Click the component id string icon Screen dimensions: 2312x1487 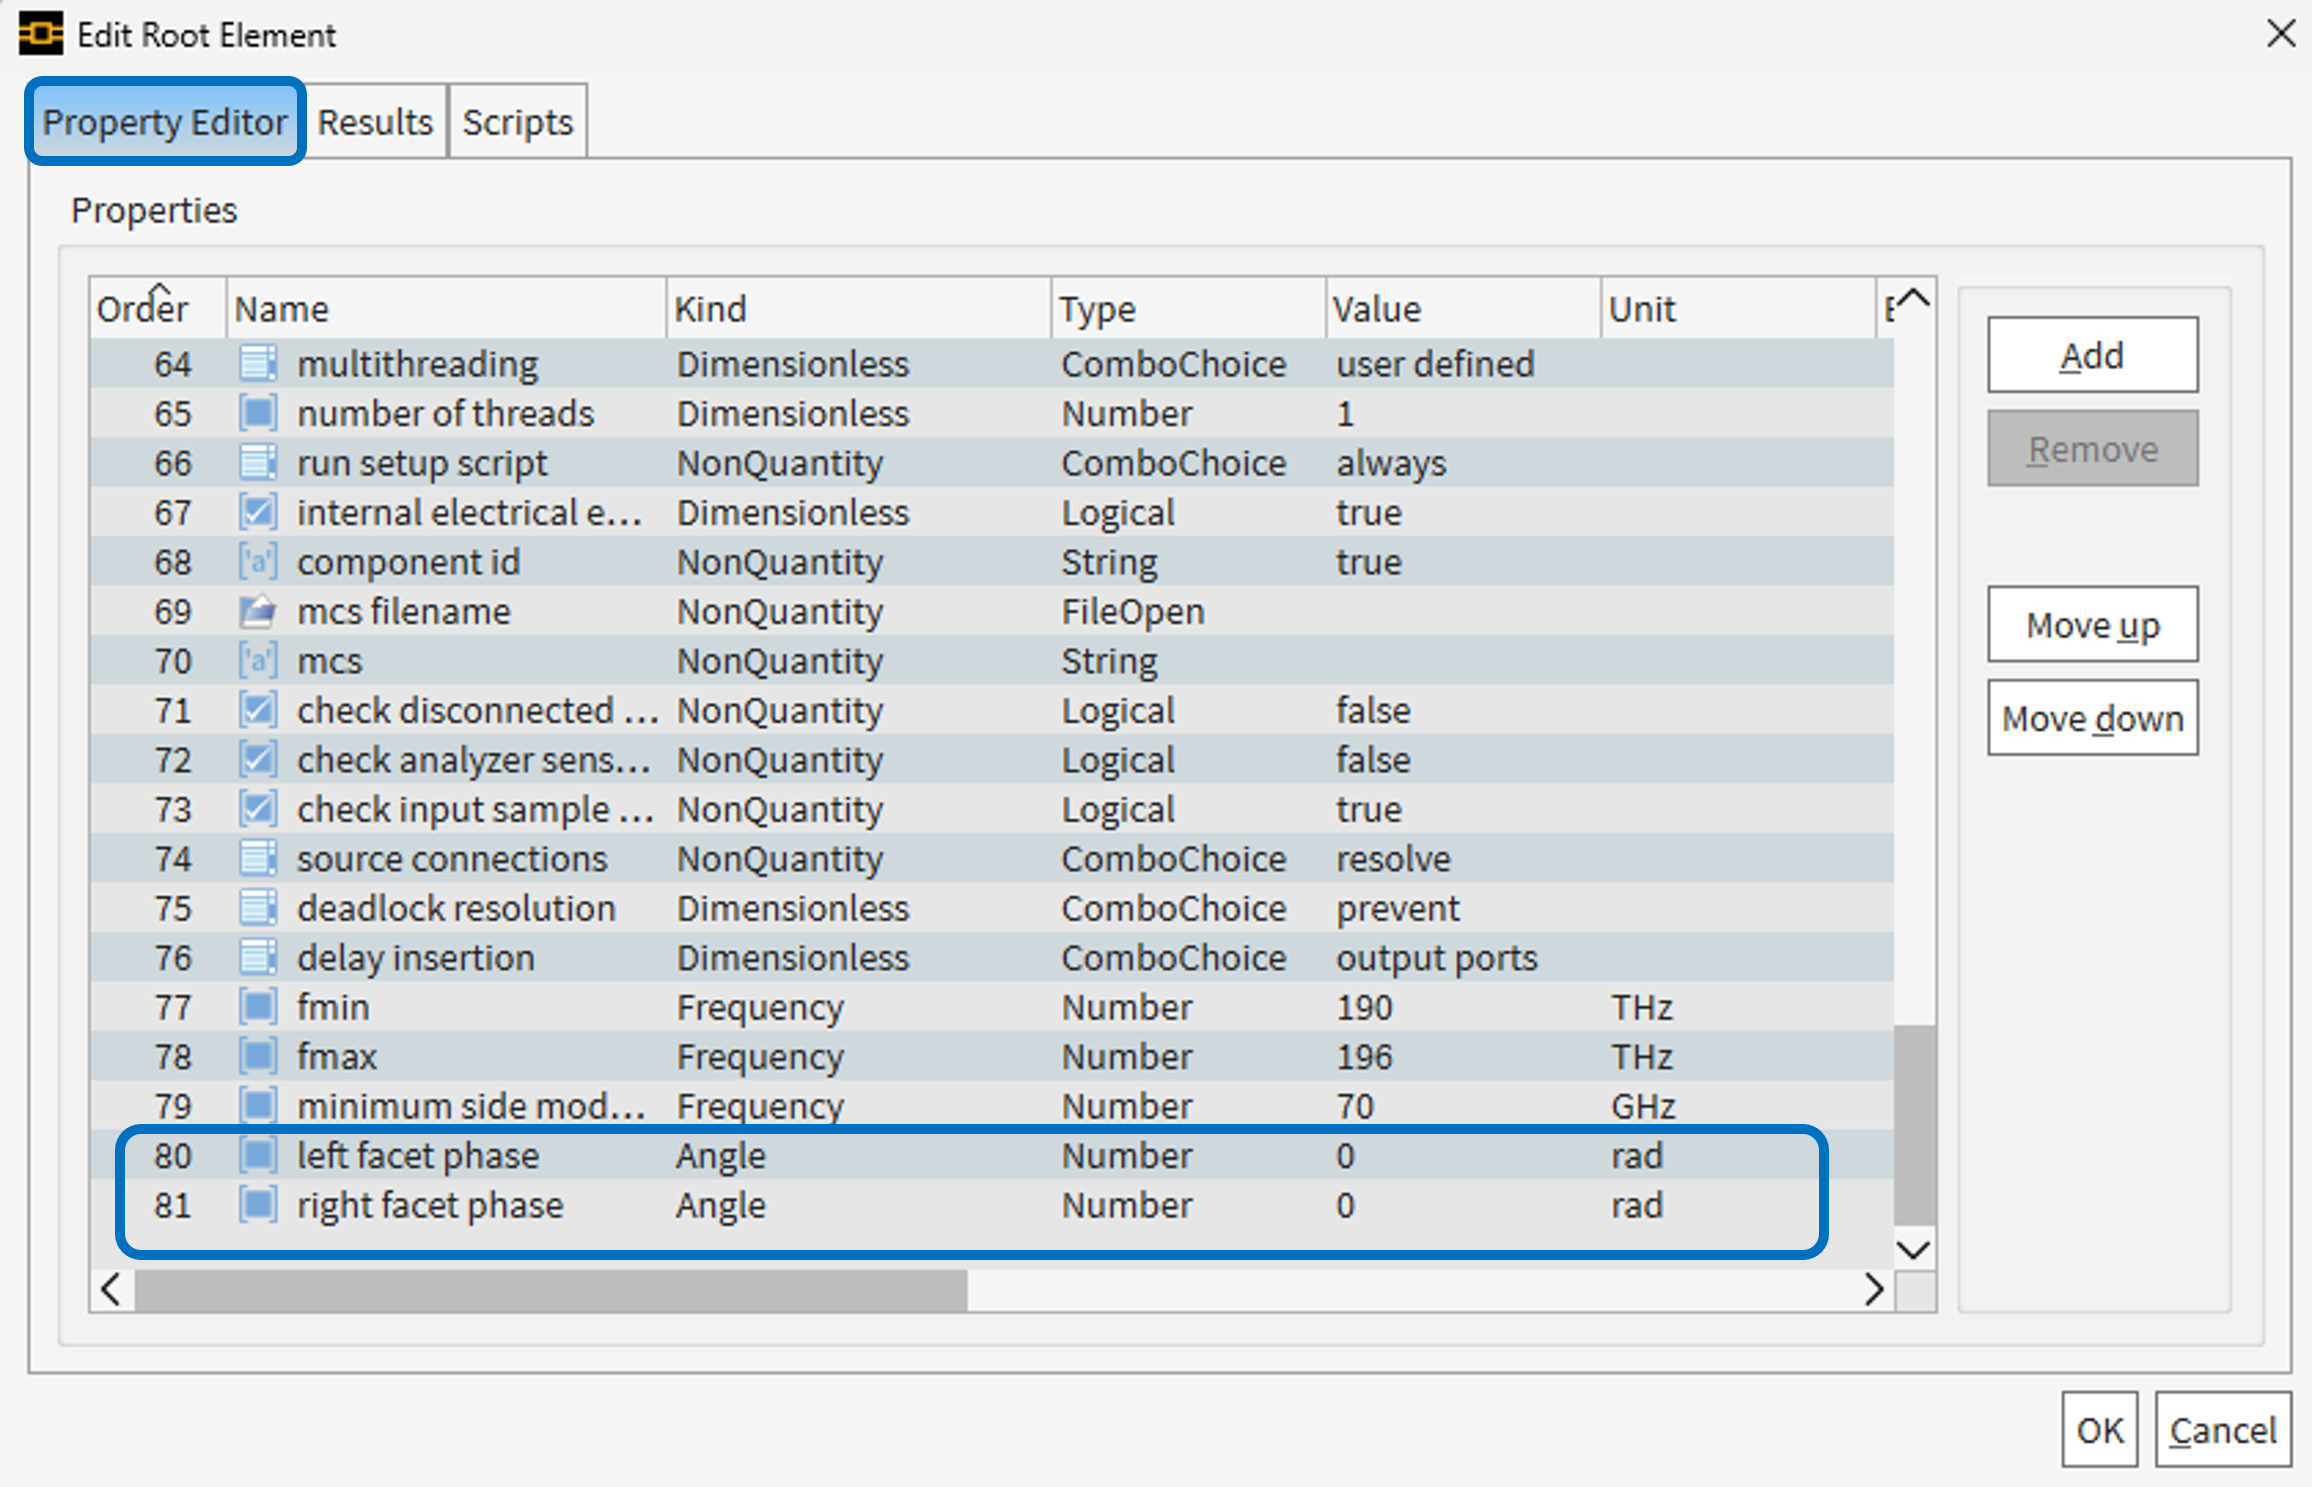258,562
